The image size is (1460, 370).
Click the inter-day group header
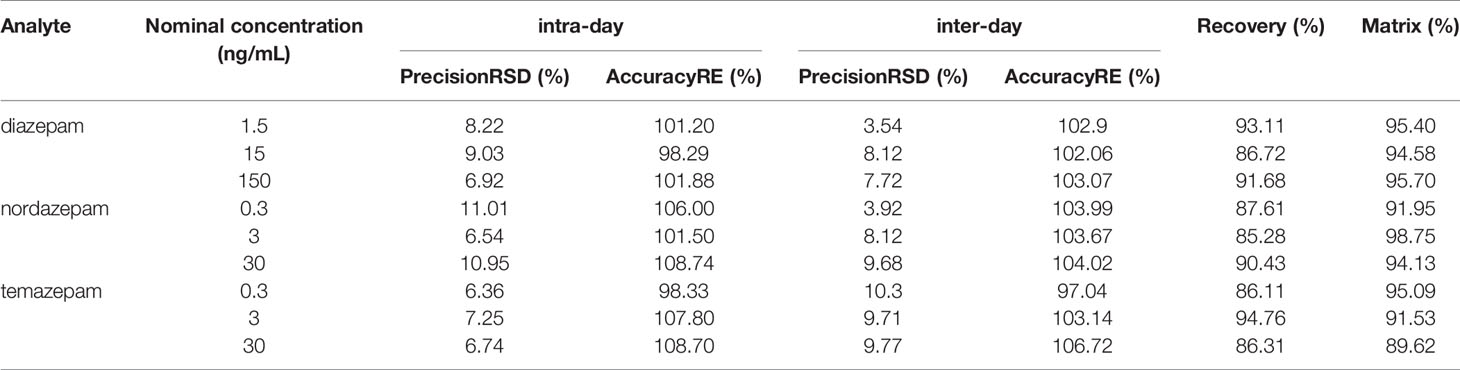coord(979,30)
